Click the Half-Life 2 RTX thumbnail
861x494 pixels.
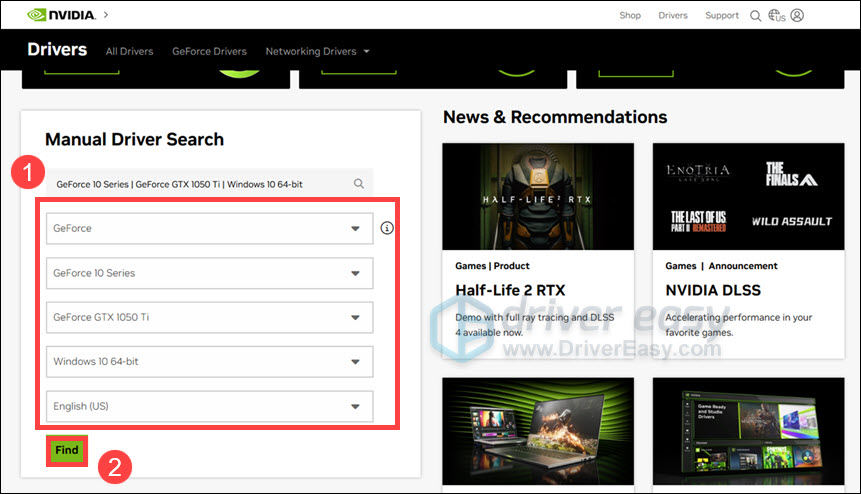537,197
